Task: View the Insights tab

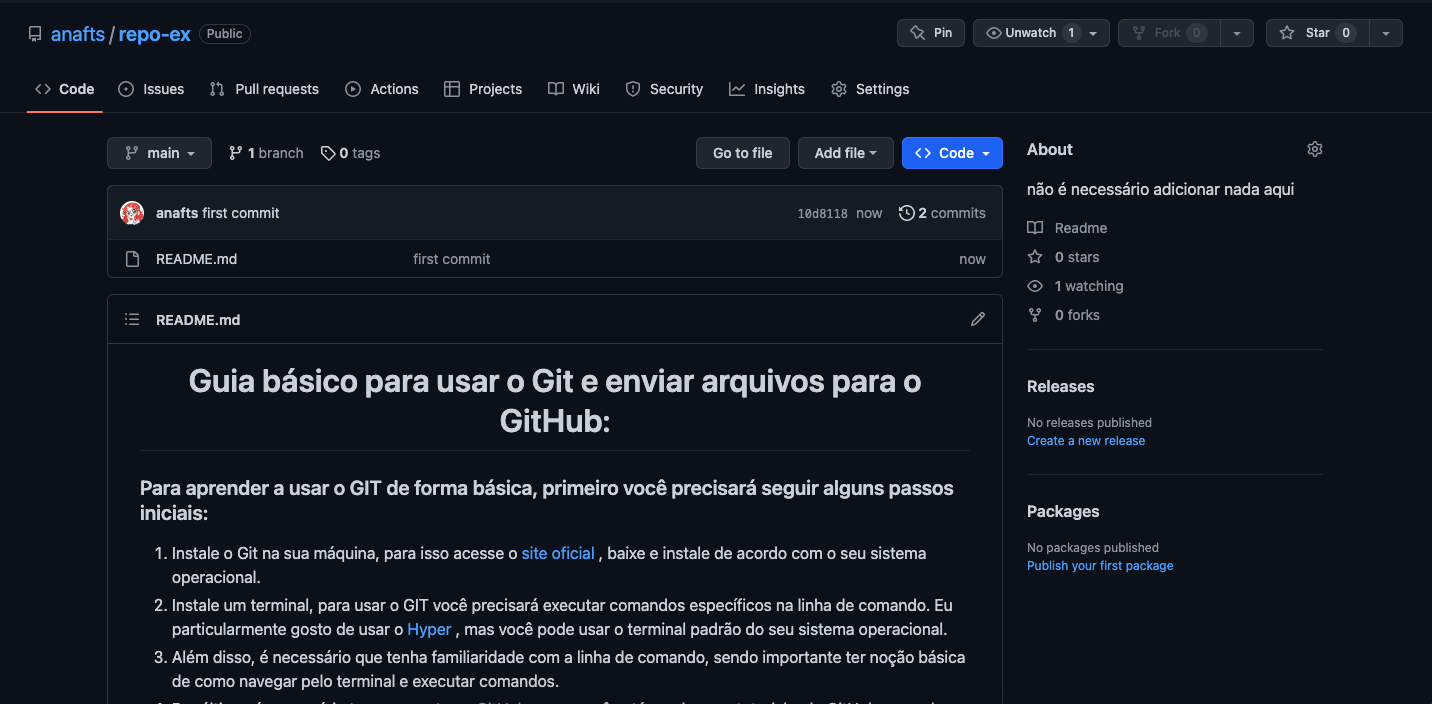Action: 767,89
